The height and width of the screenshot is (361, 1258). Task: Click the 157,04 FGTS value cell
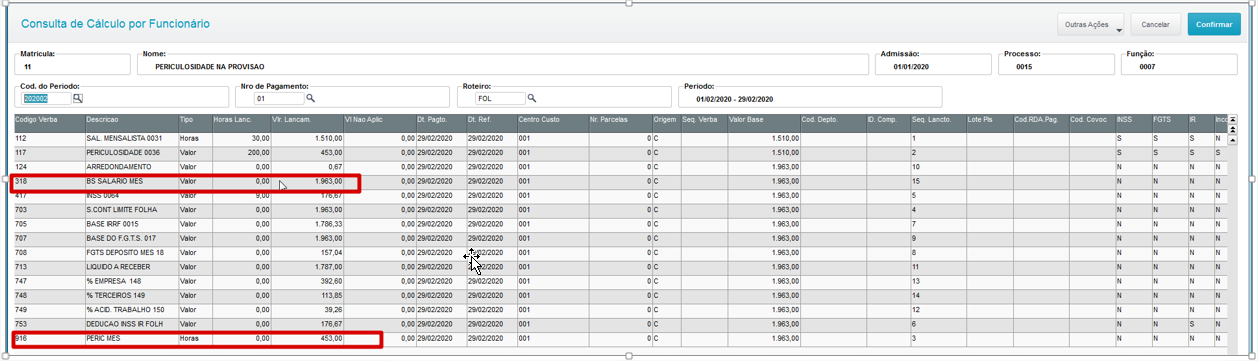307,254
